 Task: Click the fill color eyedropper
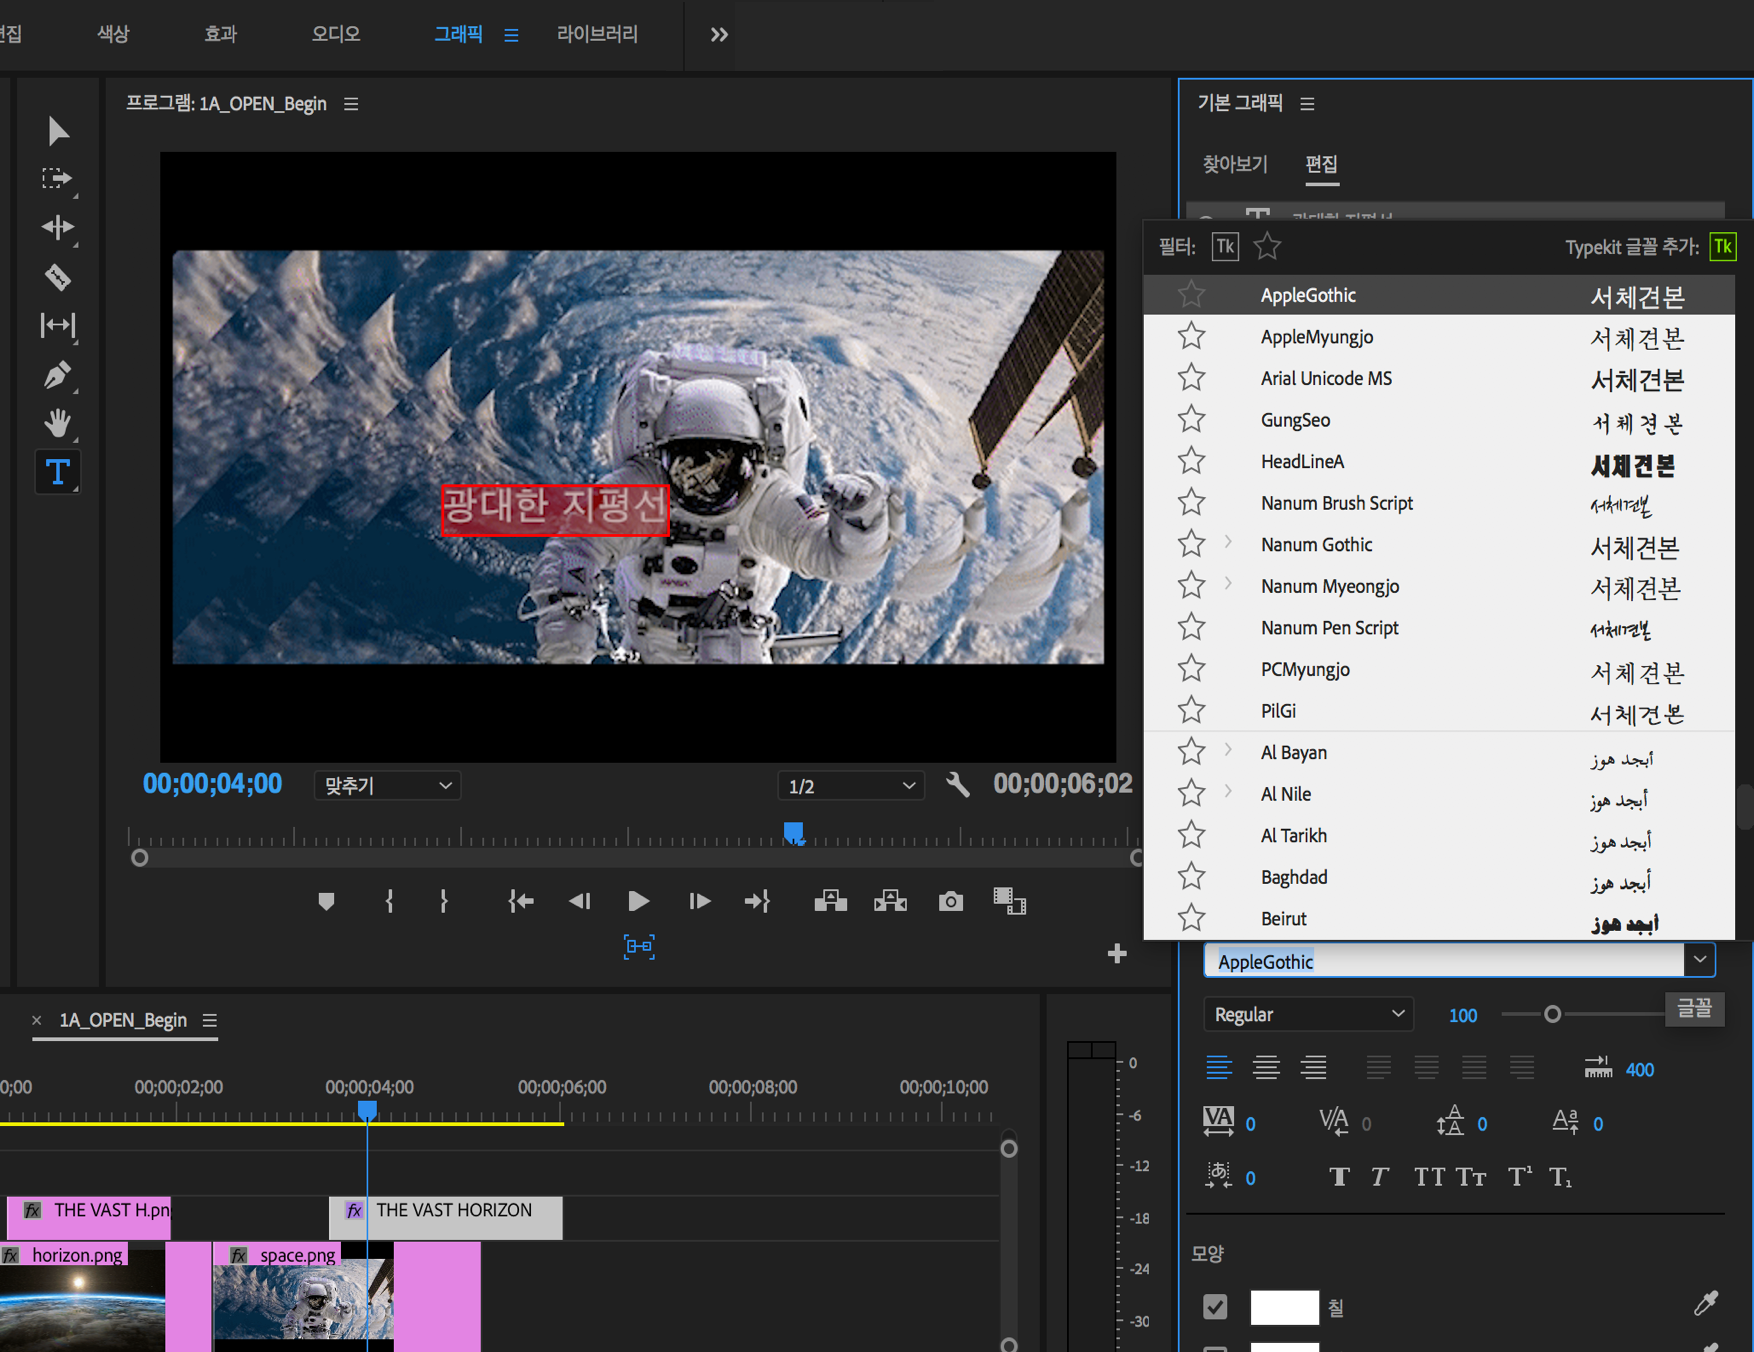[x=1705, y=1303]
